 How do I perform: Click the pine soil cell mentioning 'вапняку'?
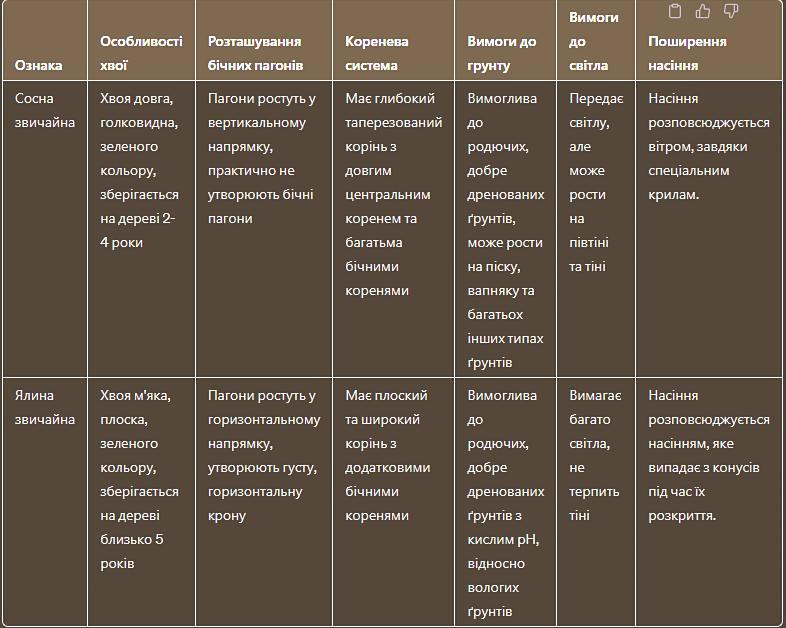[x=506, y=231]
